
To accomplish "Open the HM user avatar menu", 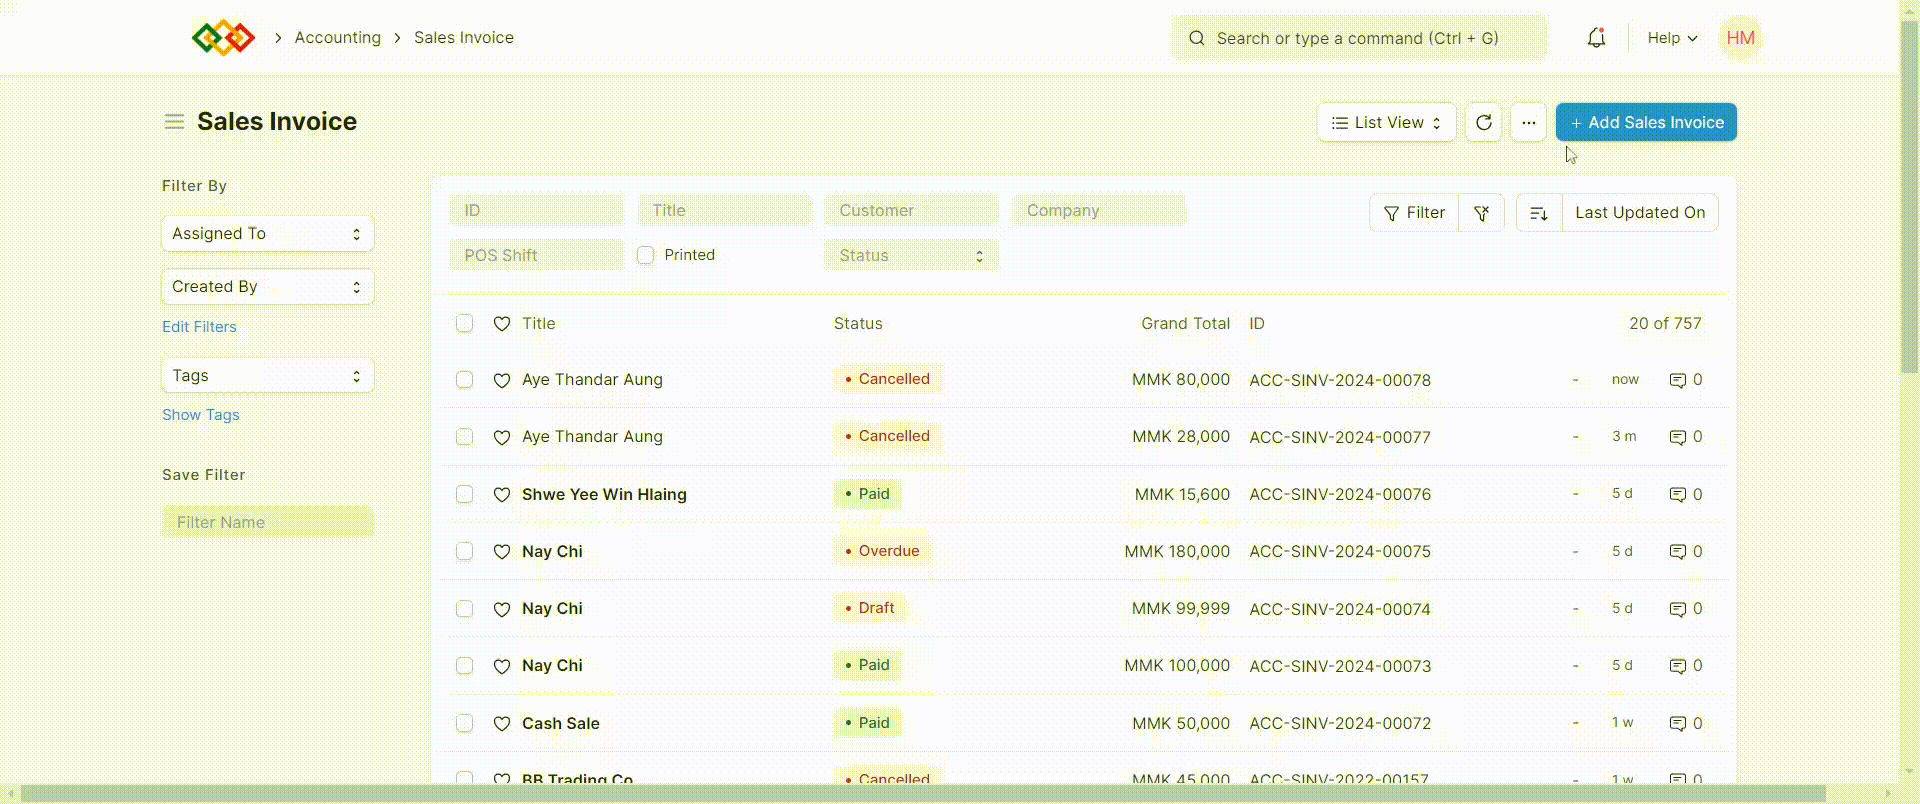I will click(x=1740, y=38).
